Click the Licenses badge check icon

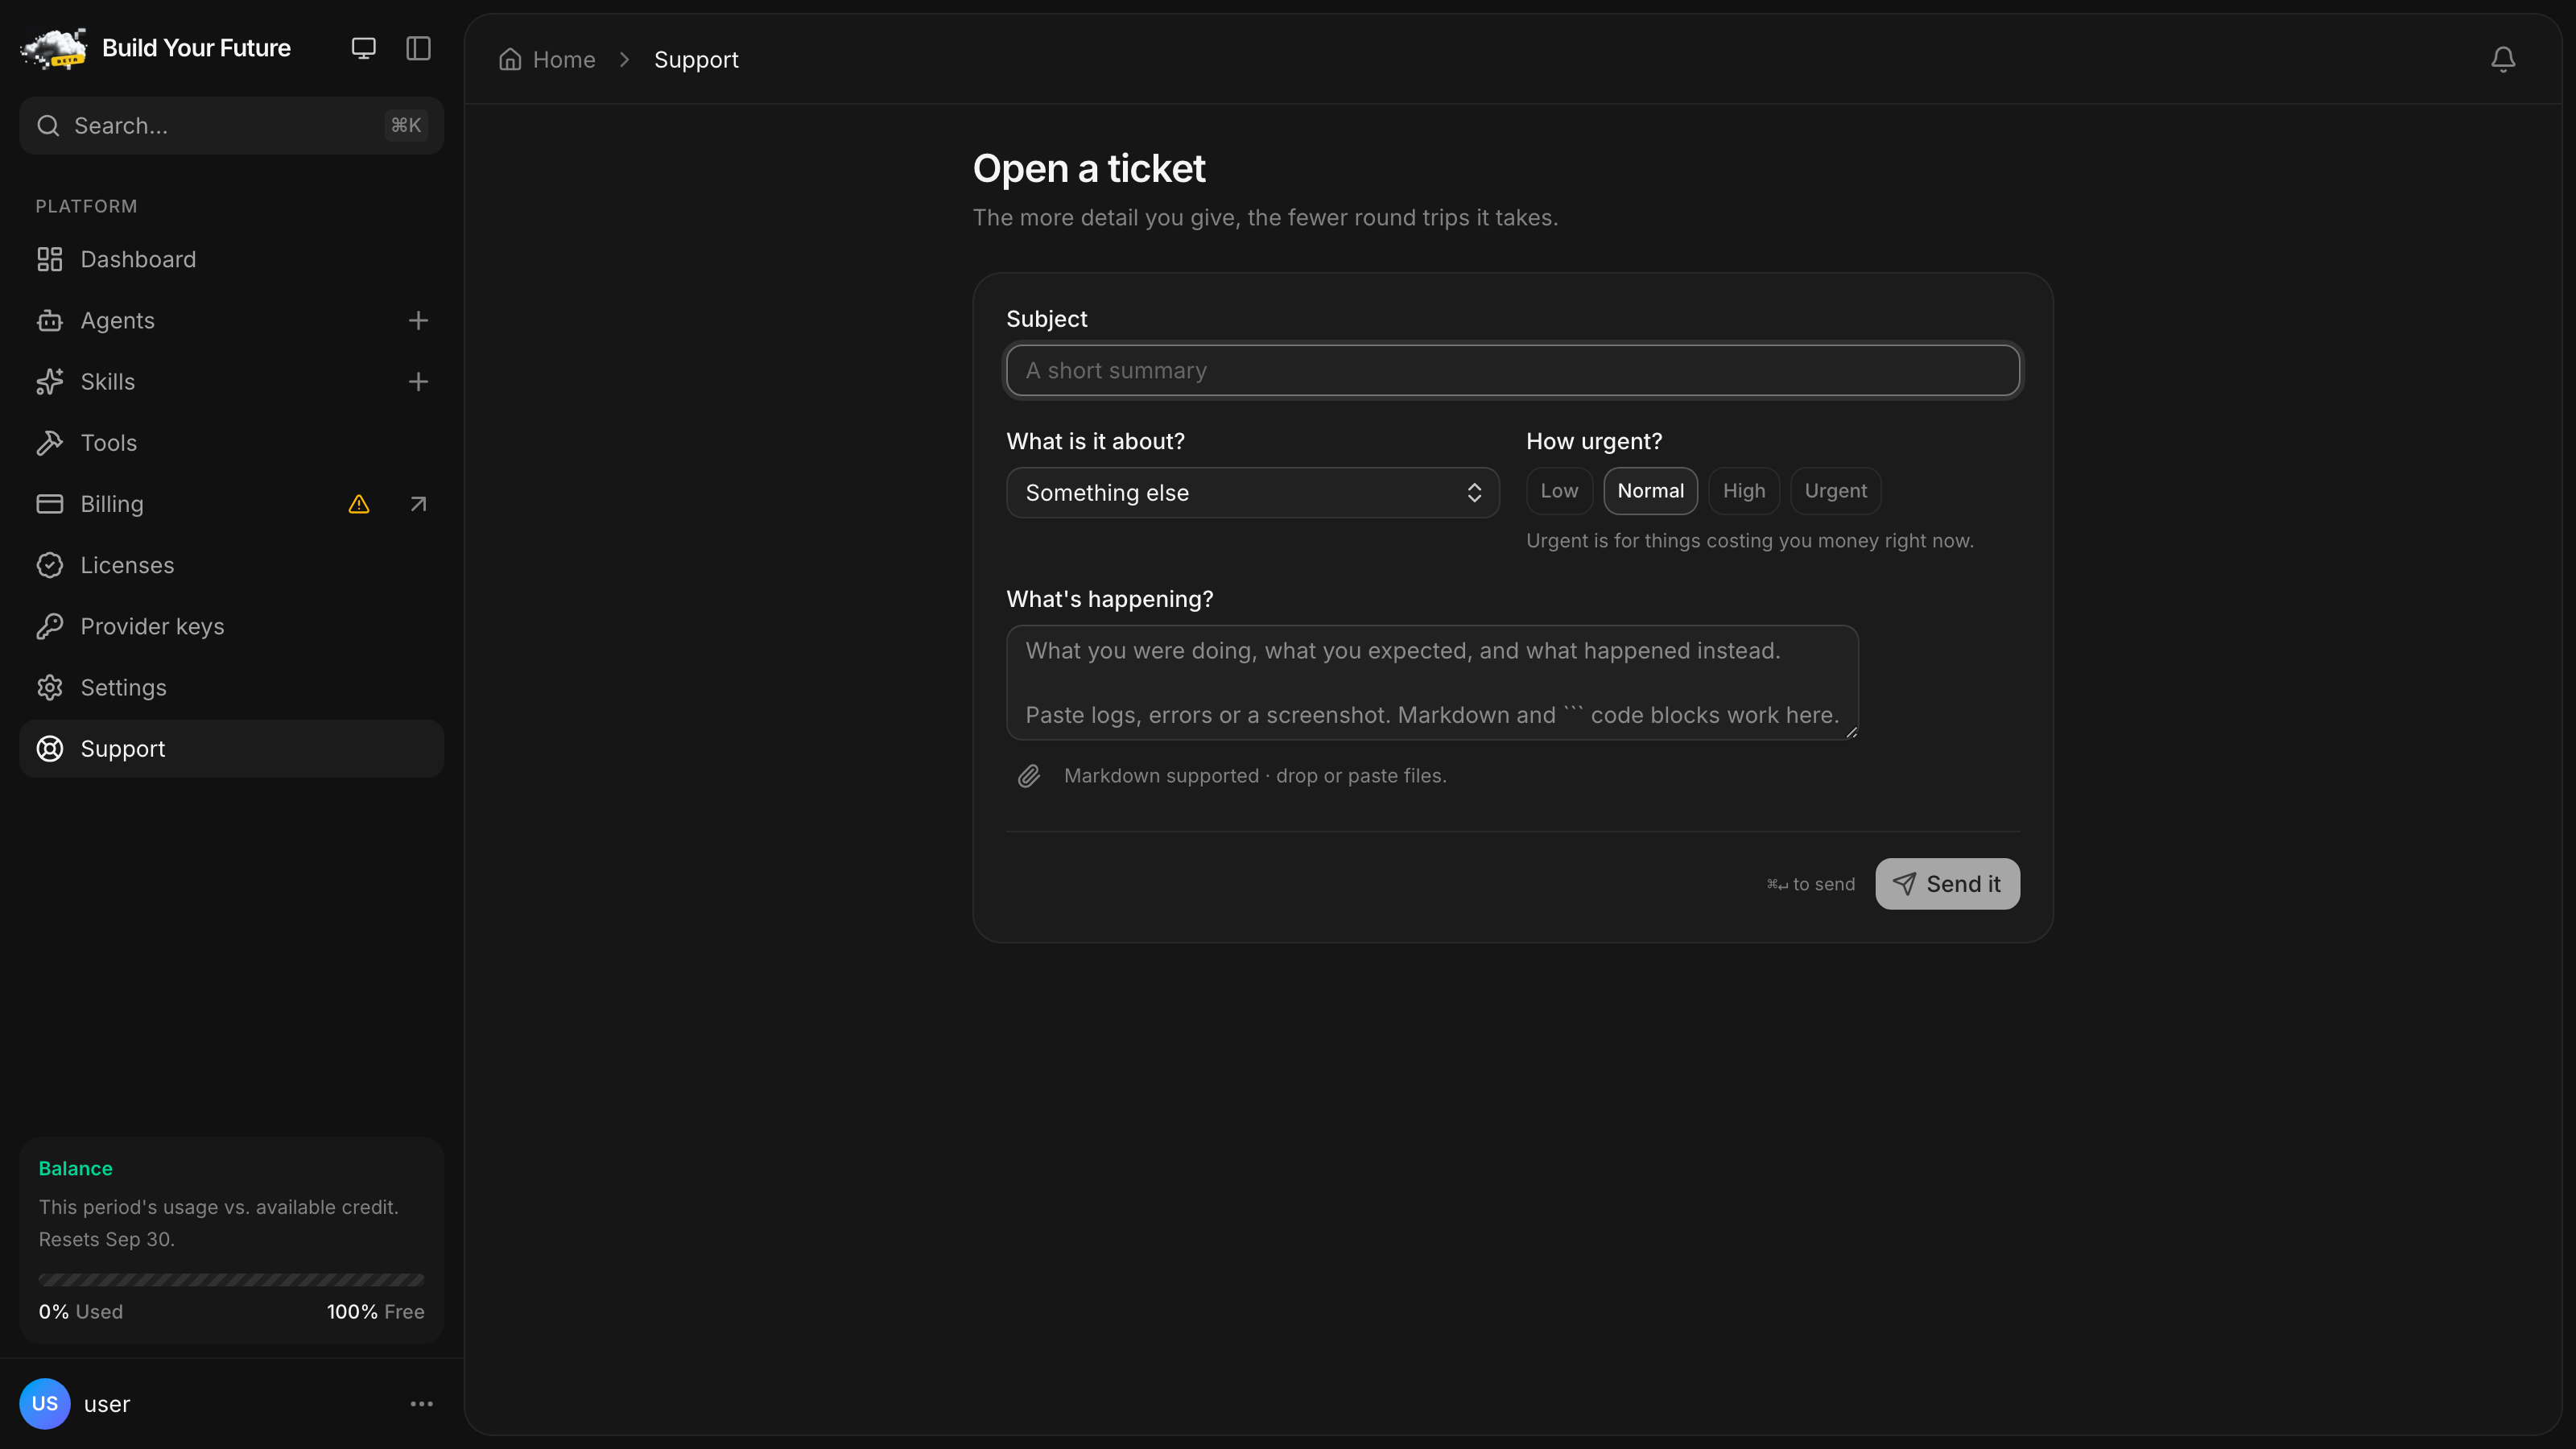50,565
